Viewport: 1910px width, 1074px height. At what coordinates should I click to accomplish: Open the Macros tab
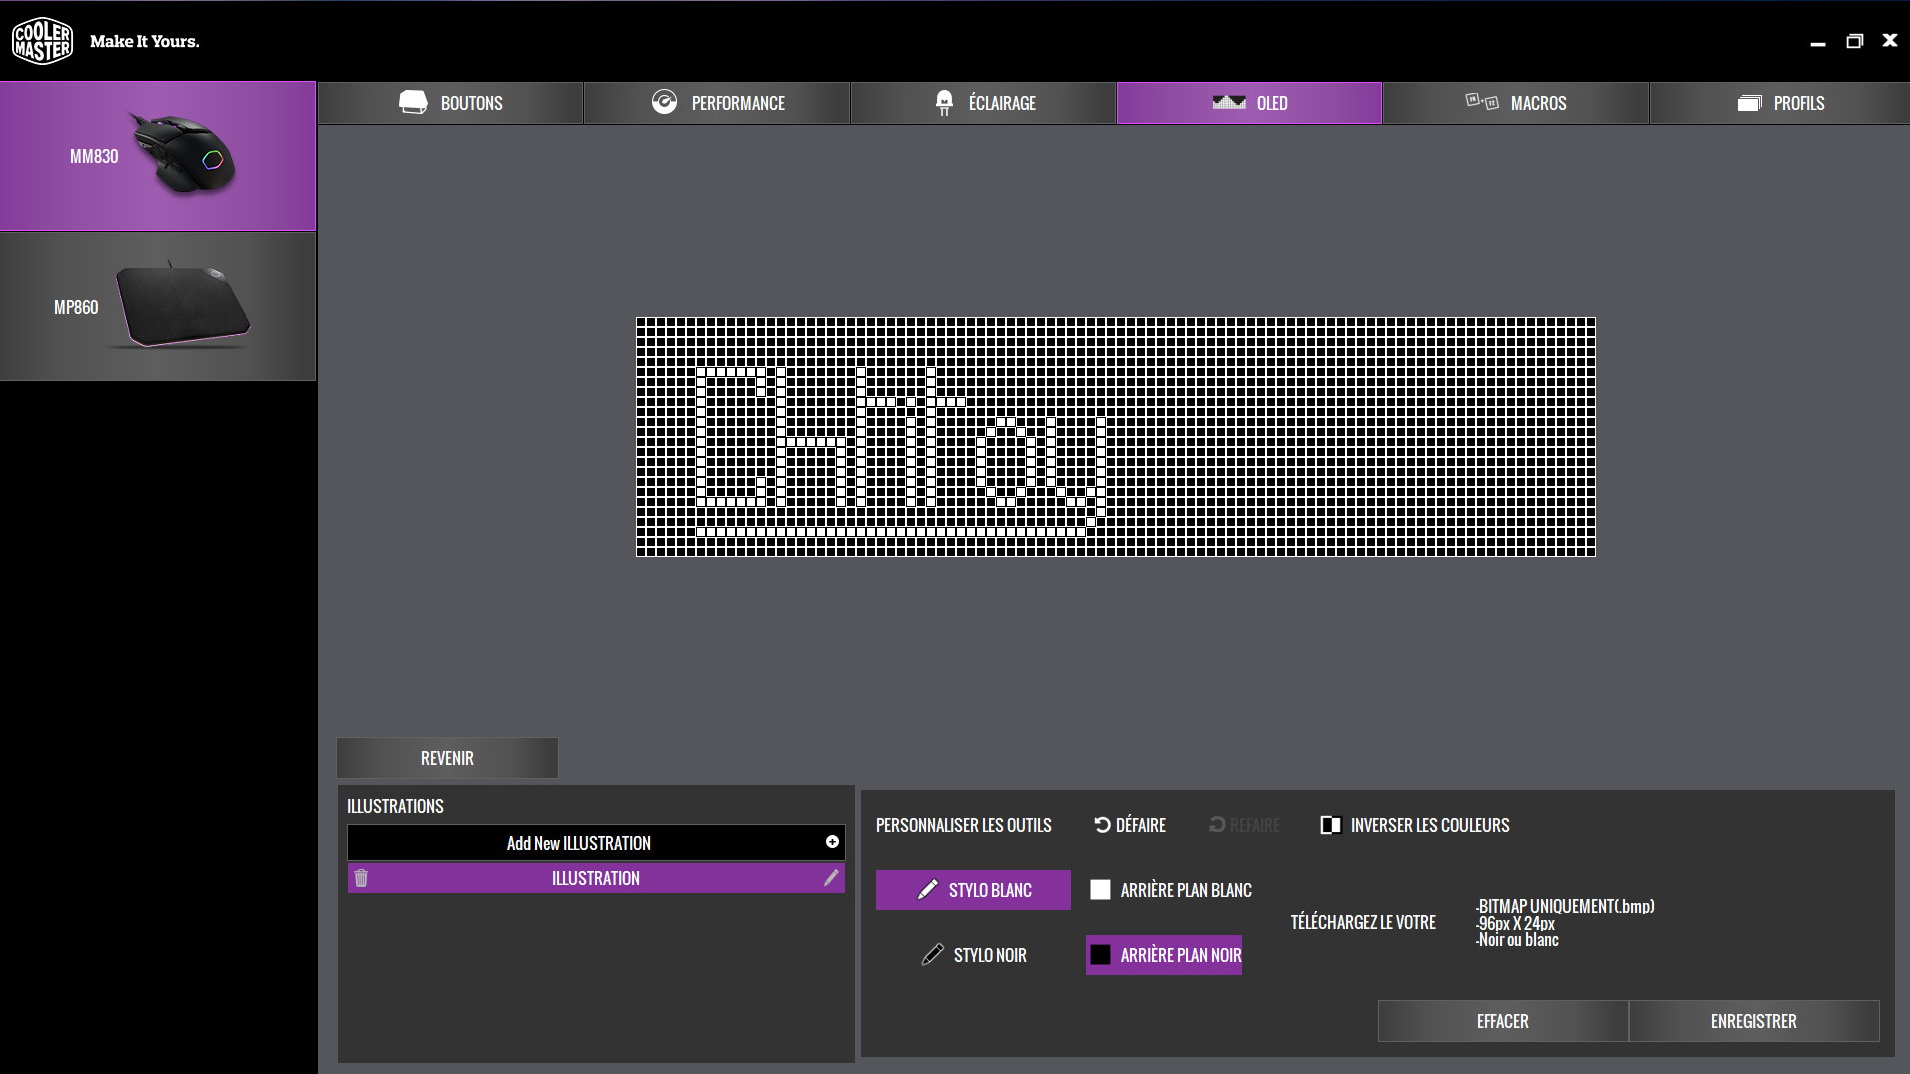point(1516,103)
